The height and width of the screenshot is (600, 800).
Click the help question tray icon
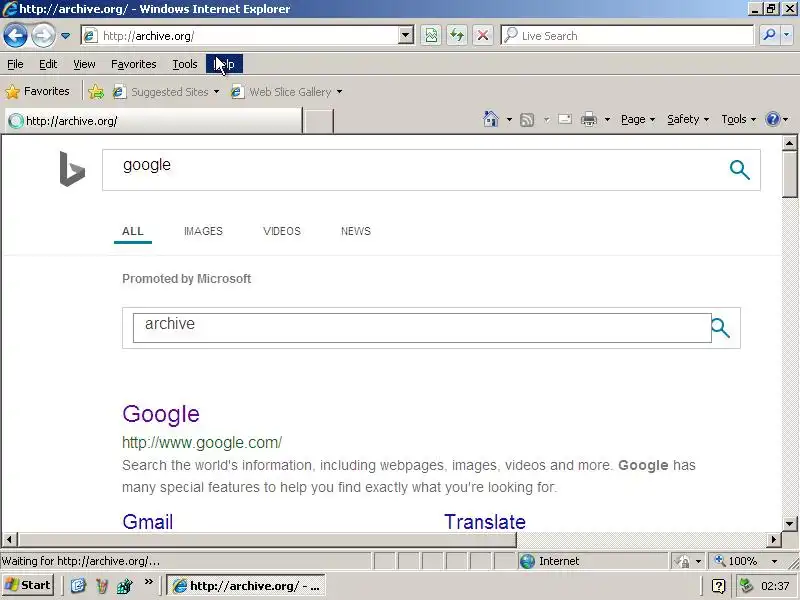(x=718, y=586)
